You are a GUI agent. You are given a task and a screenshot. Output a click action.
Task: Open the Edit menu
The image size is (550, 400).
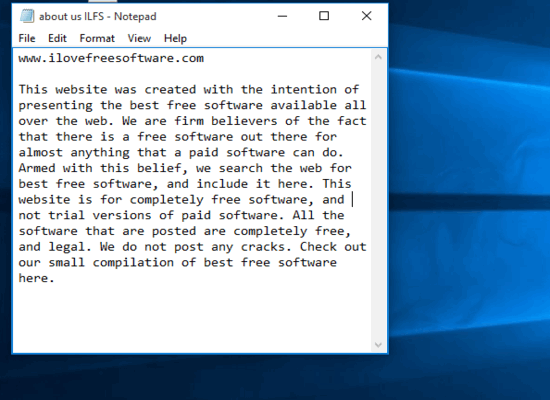pos(57,38)
